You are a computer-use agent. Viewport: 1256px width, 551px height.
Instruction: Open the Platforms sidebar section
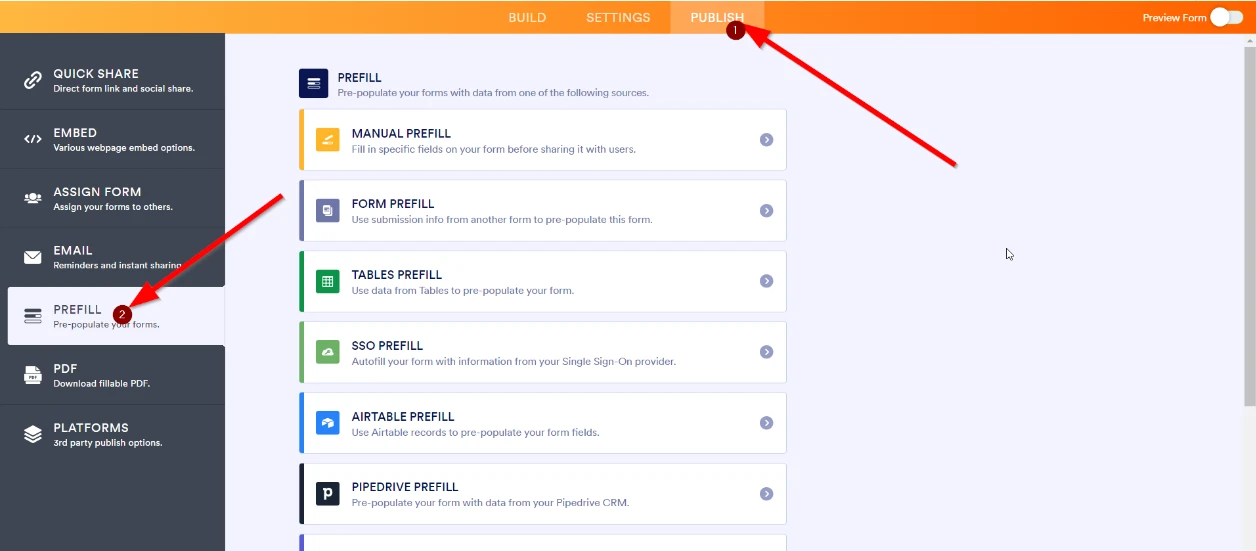[112, 434]
